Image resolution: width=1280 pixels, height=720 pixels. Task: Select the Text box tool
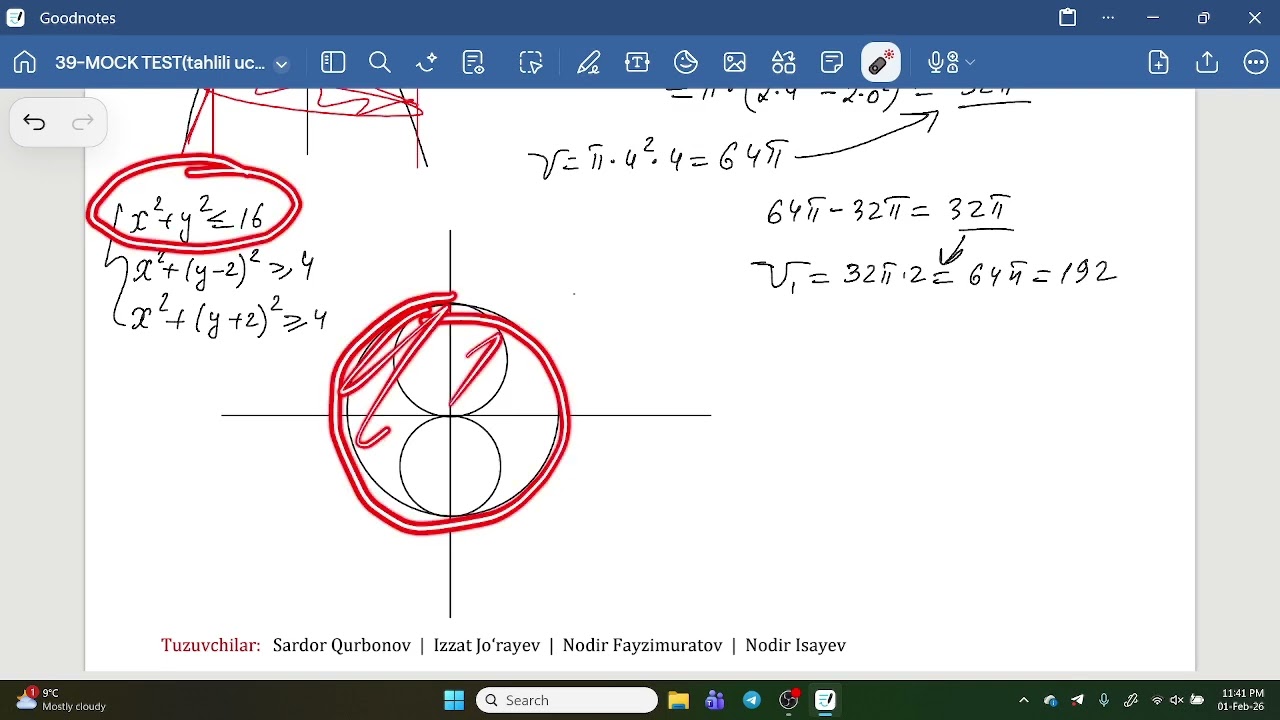pos(637,63)
